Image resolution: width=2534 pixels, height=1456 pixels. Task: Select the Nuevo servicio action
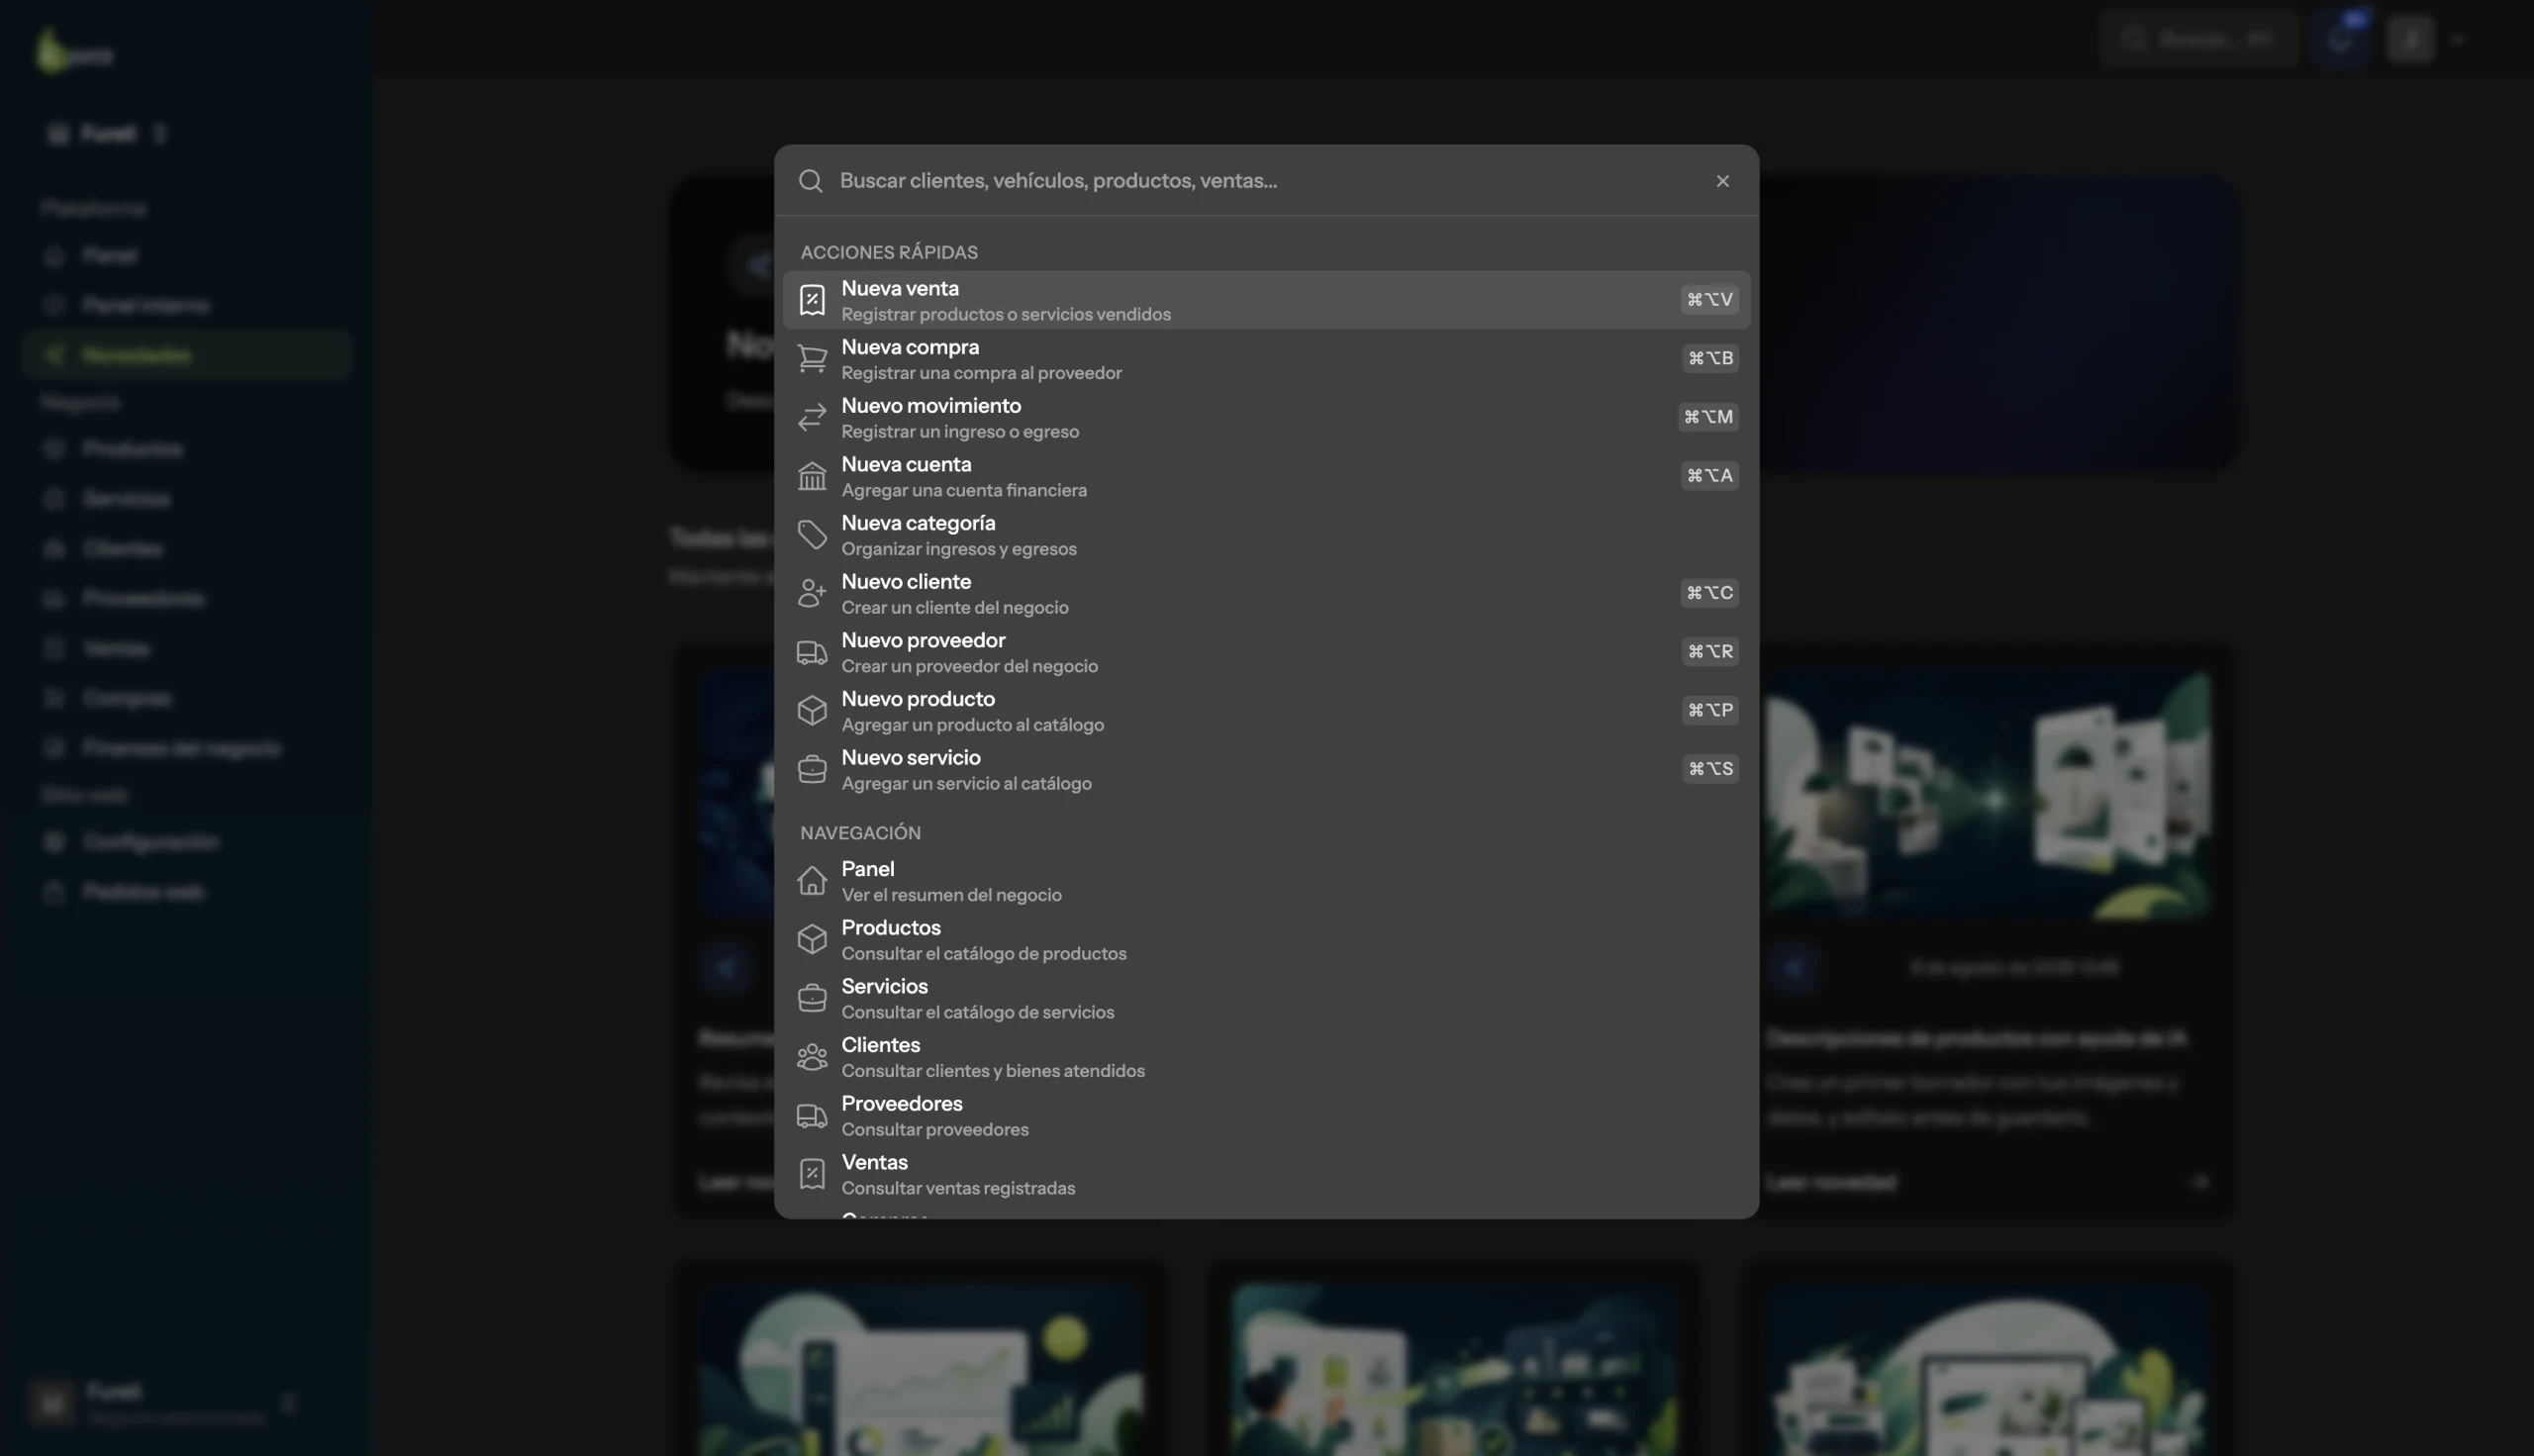(x=1266, y=769)
